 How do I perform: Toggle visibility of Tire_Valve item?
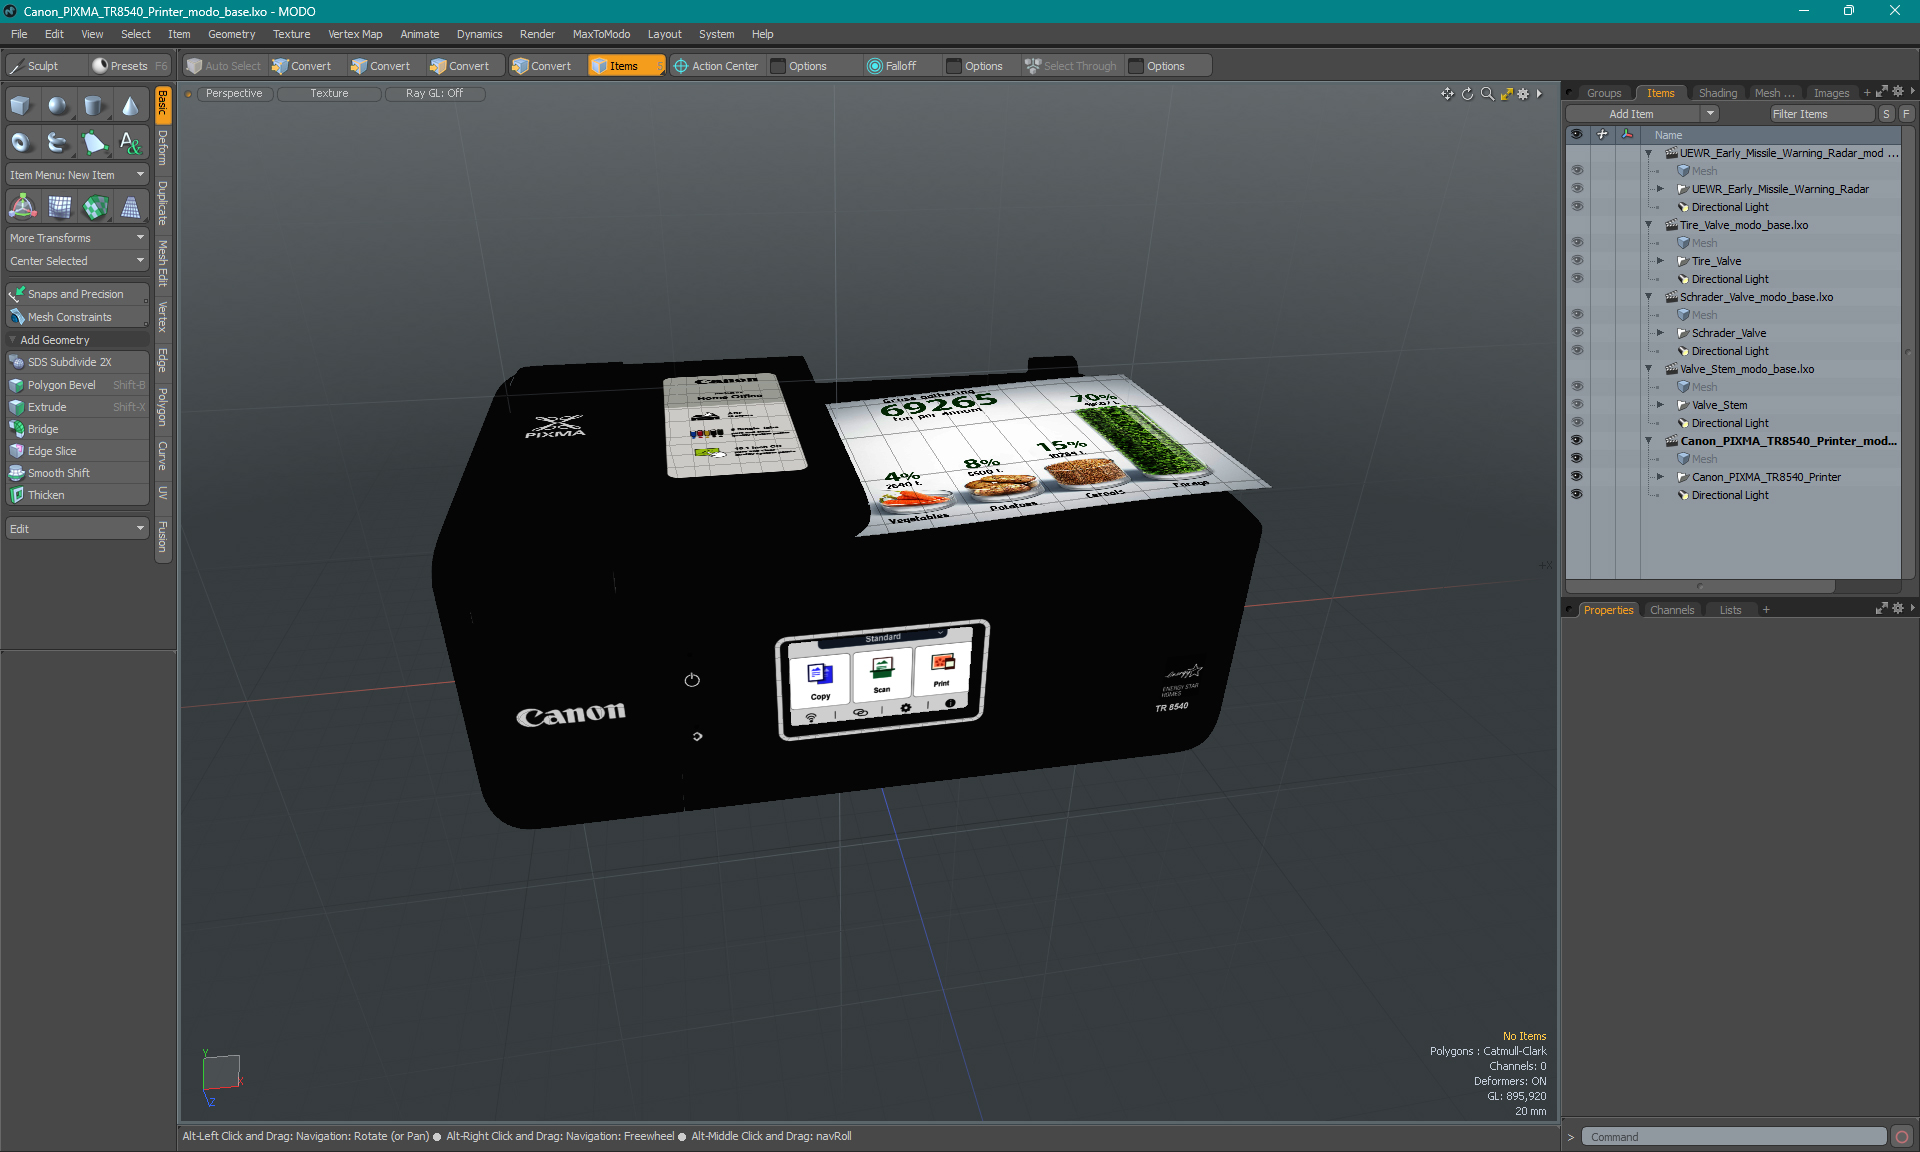[1577, 261]
